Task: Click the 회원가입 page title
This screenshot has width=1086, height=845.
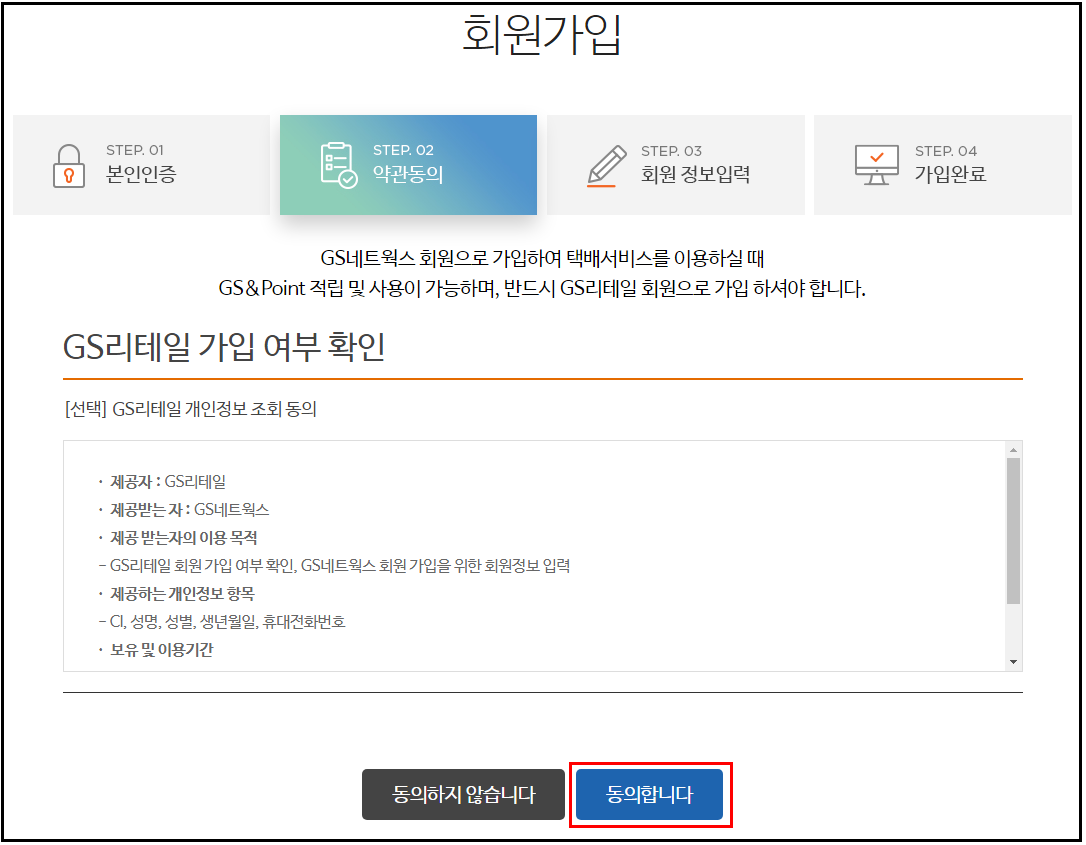Action: pyautogui.click(x=541, y=35)
